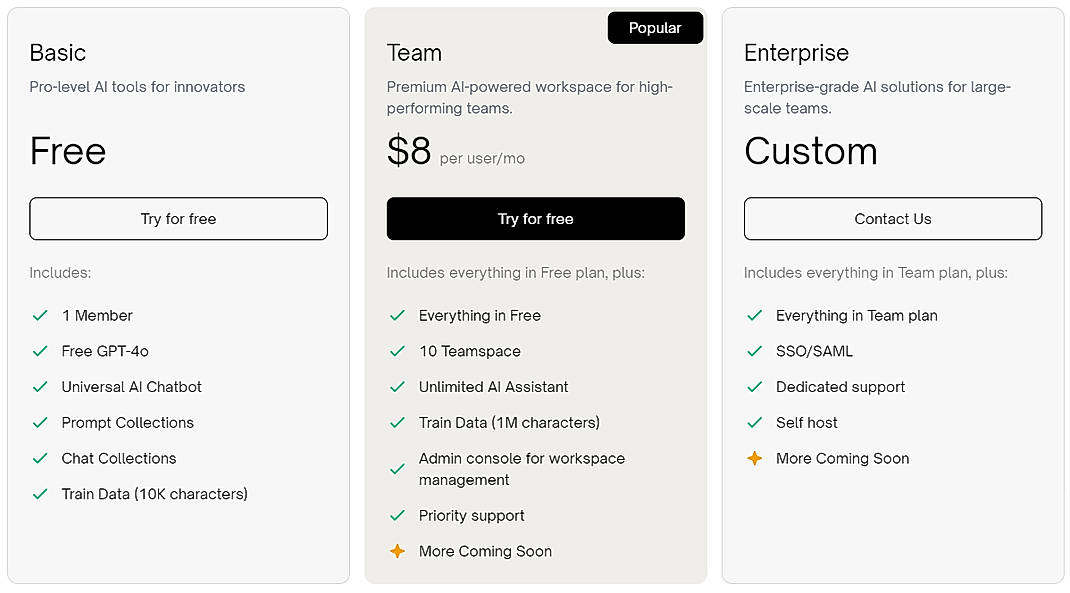The width and height of the screenshot is (1070, 593).
Task: Click the checkmark beside "Train Data (10K characters)"
Action: pyautogui.click(x=40, y=494)
